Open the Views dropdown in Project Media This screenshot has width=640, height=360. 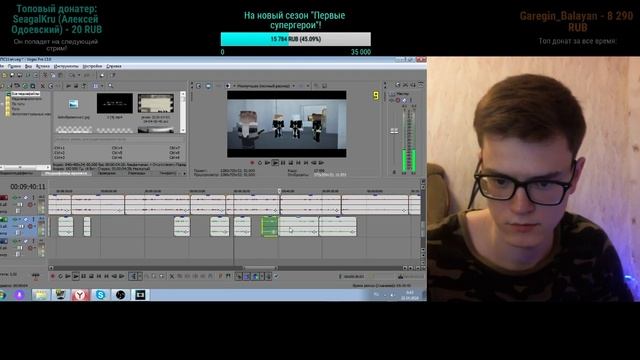(102, 86)
